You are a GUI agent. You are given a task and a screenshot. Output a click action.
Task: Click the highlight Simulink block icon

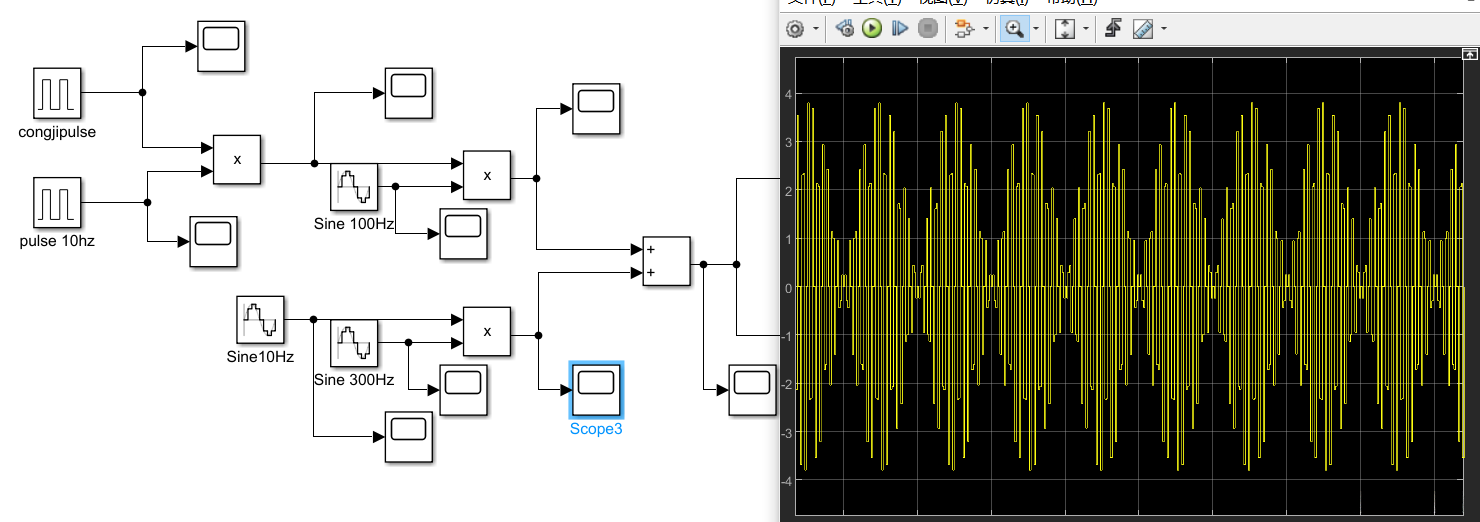click(964, 29)
